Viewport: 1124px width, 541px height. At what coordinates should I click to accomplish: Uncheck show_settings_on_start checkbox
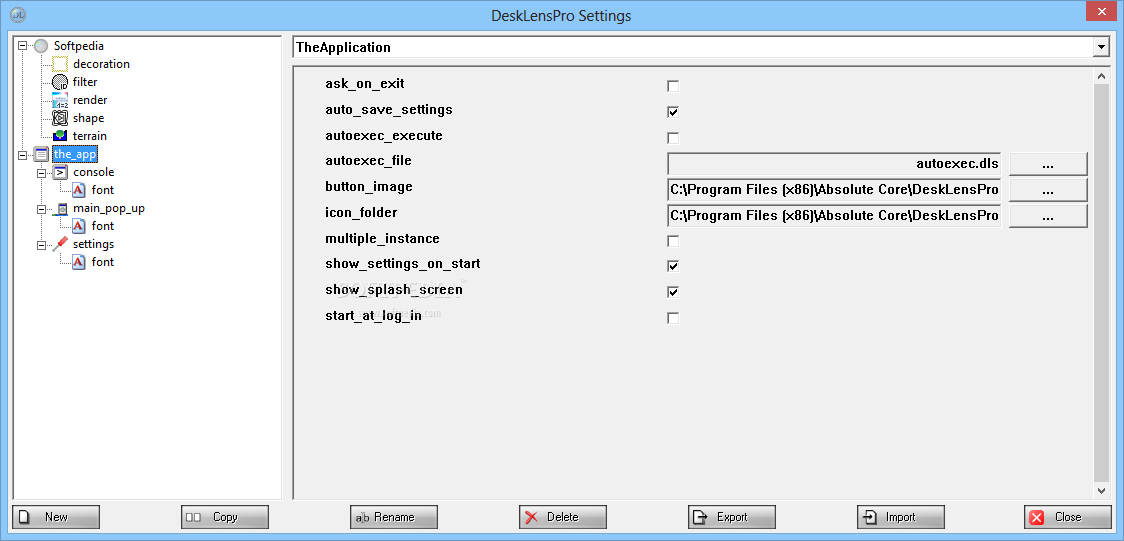click(673, 267)
